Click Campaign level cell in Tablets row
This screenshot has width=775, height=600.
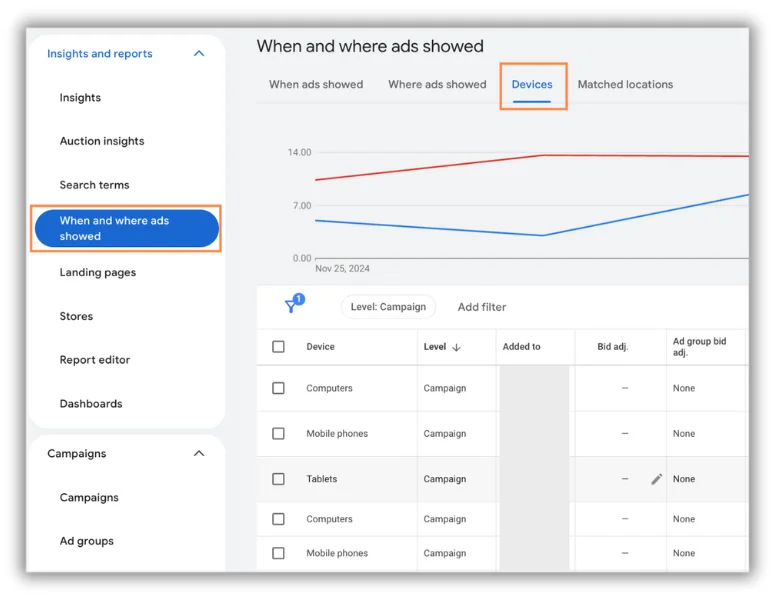tap(445, 479)
